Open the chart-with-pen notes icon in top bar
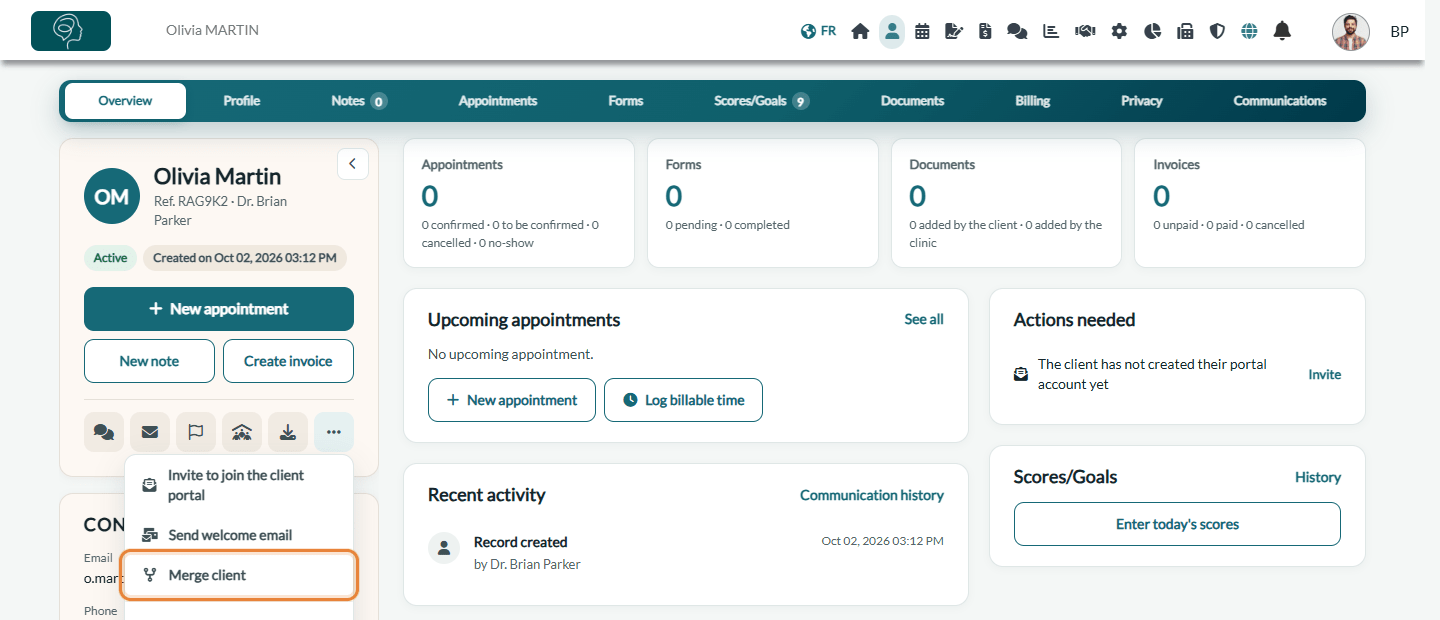 click(954, 31)
